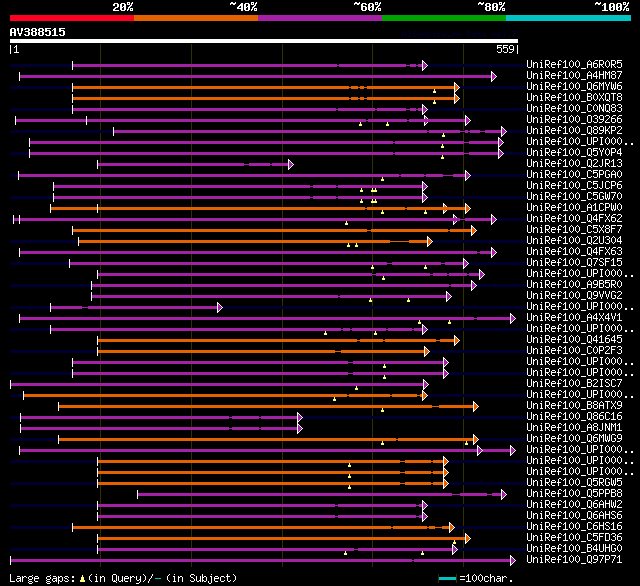Click the UniRef100_A1CPW0 label

pos(574,208)
